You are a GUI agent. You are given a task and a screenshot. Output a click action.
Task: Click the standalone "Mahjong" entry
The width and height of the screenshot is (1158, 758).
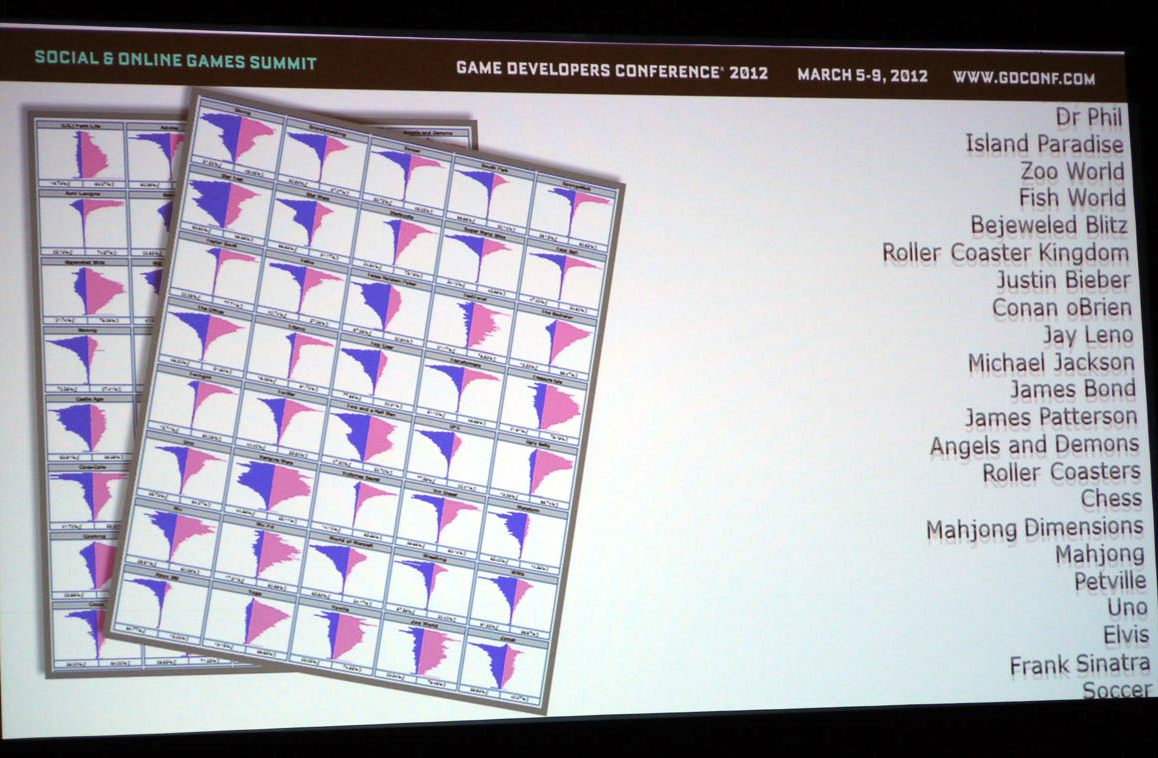(1100, 554)
